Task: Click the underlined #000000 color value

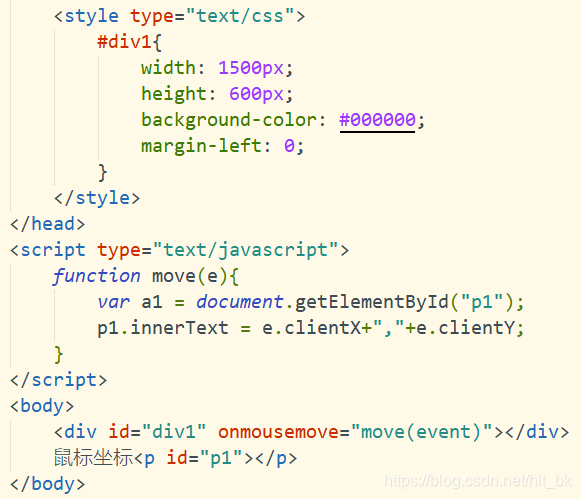Action: (x=377, y=120)
